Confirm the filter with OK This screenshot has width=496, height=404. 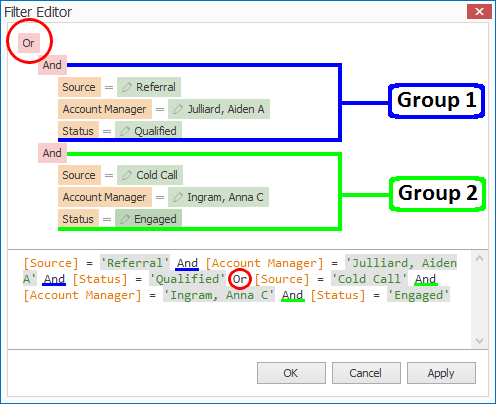(x=291, y=373)
